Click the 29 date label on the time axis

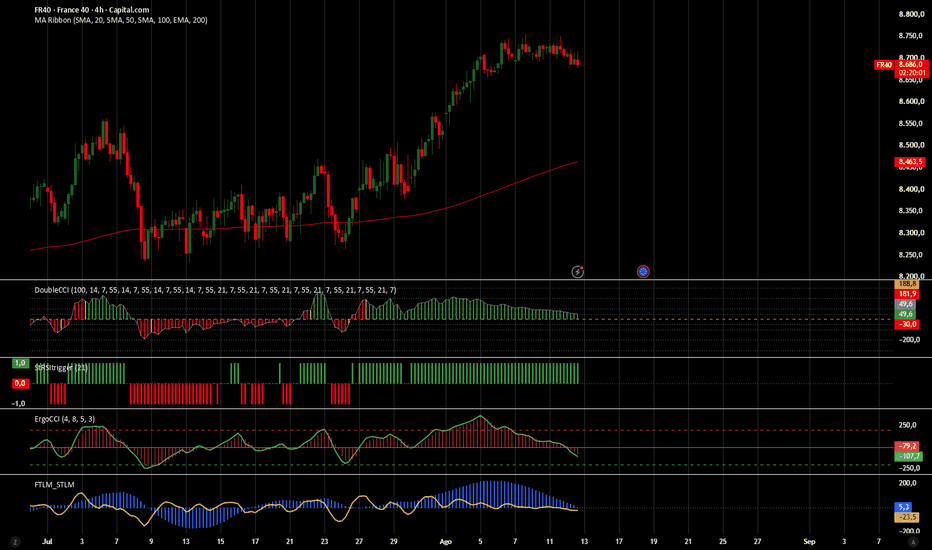pos(393,542)
